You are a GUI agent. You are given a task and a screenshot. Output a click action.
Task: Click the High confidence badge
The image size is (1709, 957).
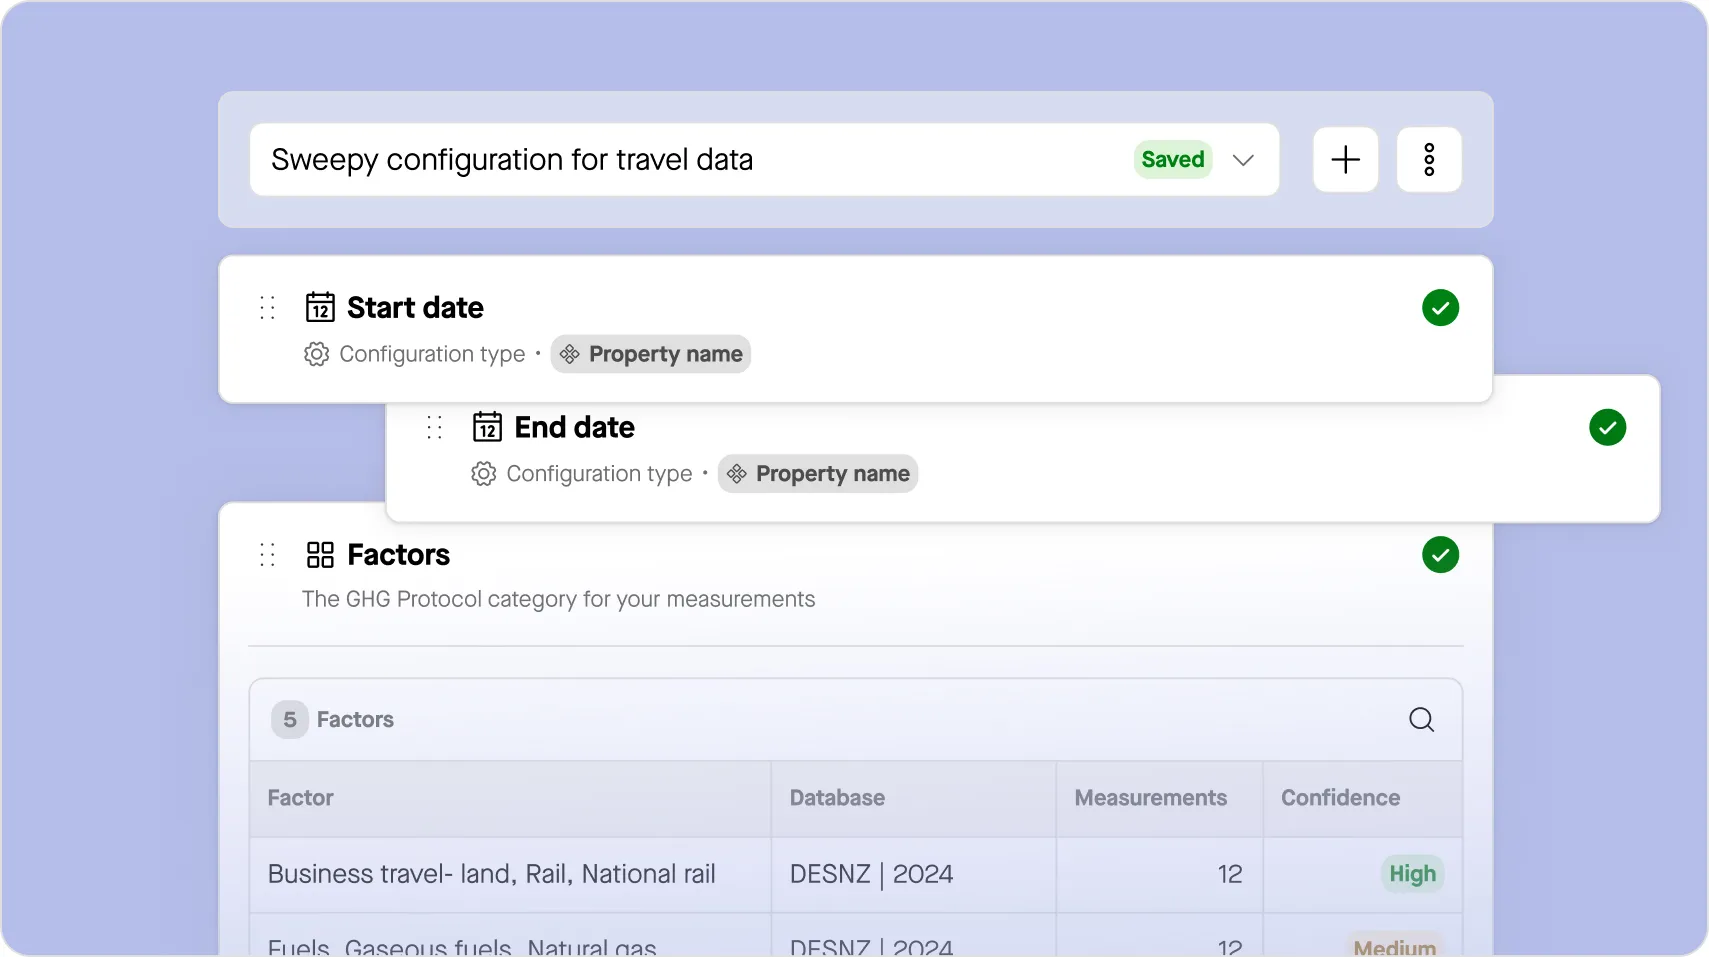(1412, 874)
